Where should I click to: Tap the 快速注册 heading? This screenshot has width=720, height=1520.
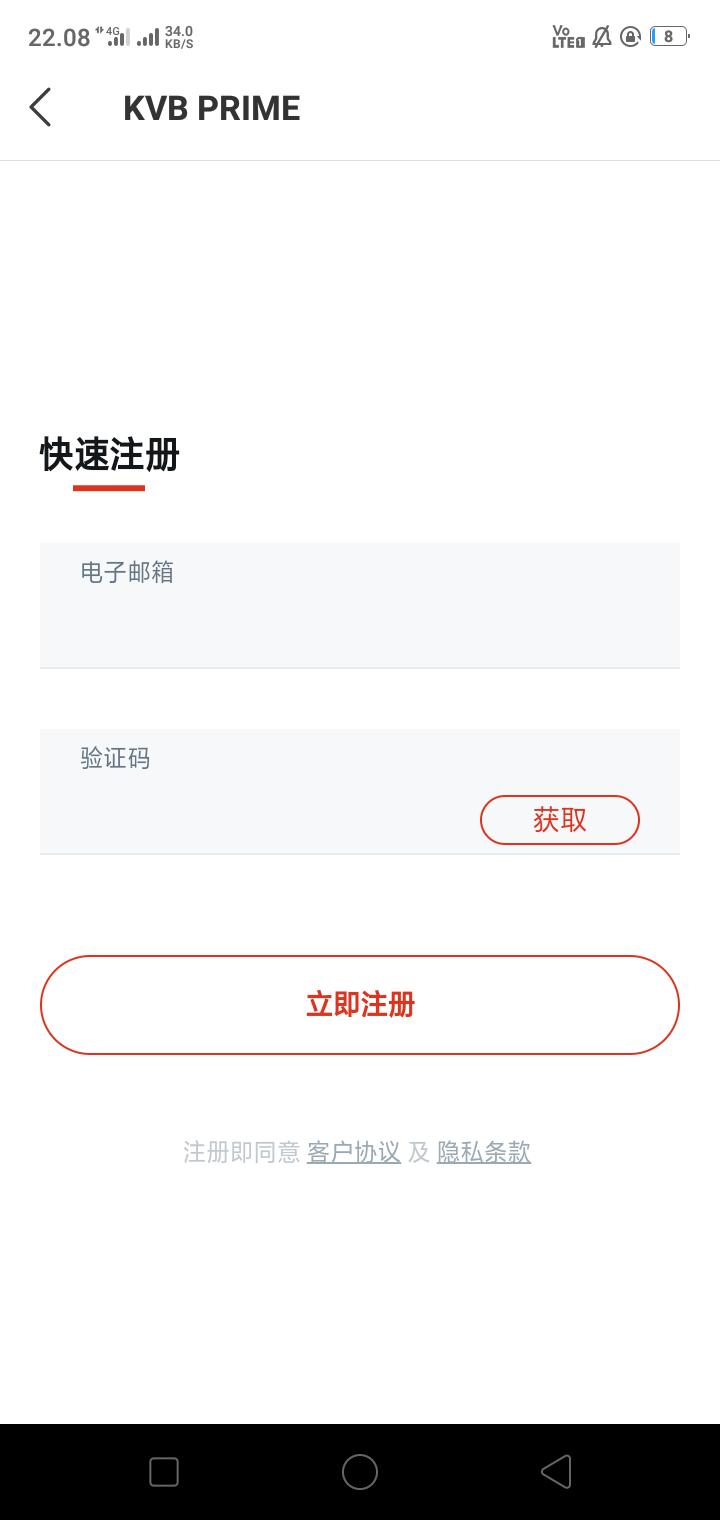pyautogui.click(x=110, y=455)
